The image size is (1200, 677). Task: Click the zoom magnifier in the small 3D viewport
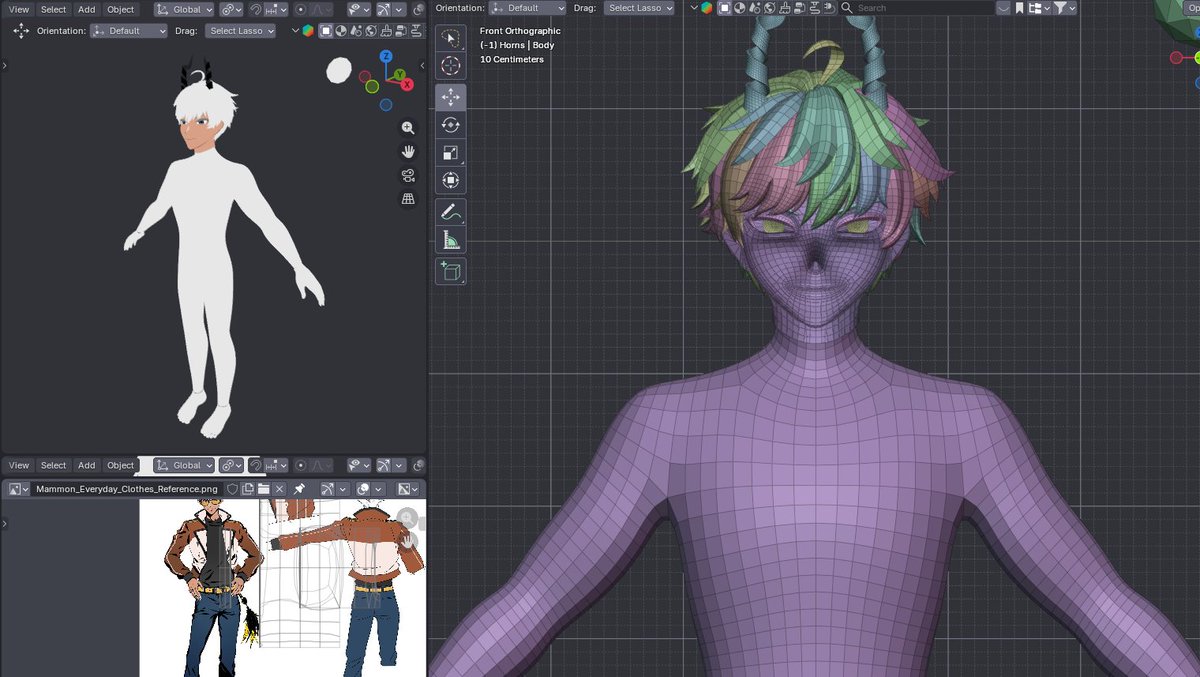pos(408,128)
